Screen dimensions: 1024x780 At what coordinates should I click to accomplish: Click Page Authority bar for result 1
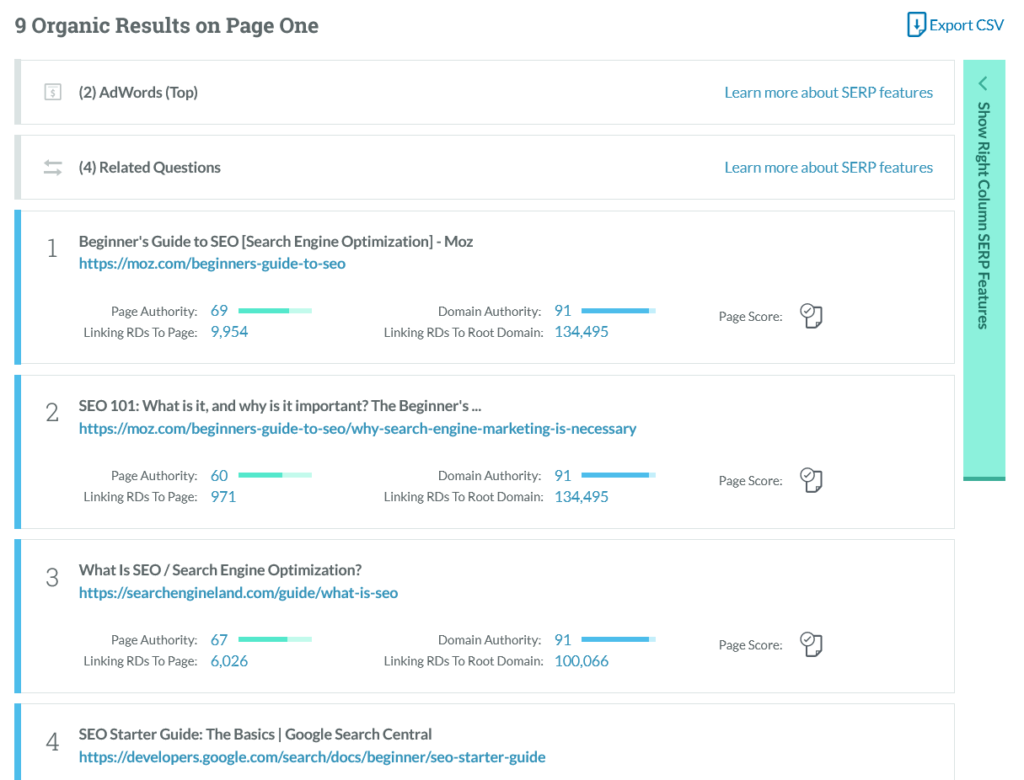point(275,310)
